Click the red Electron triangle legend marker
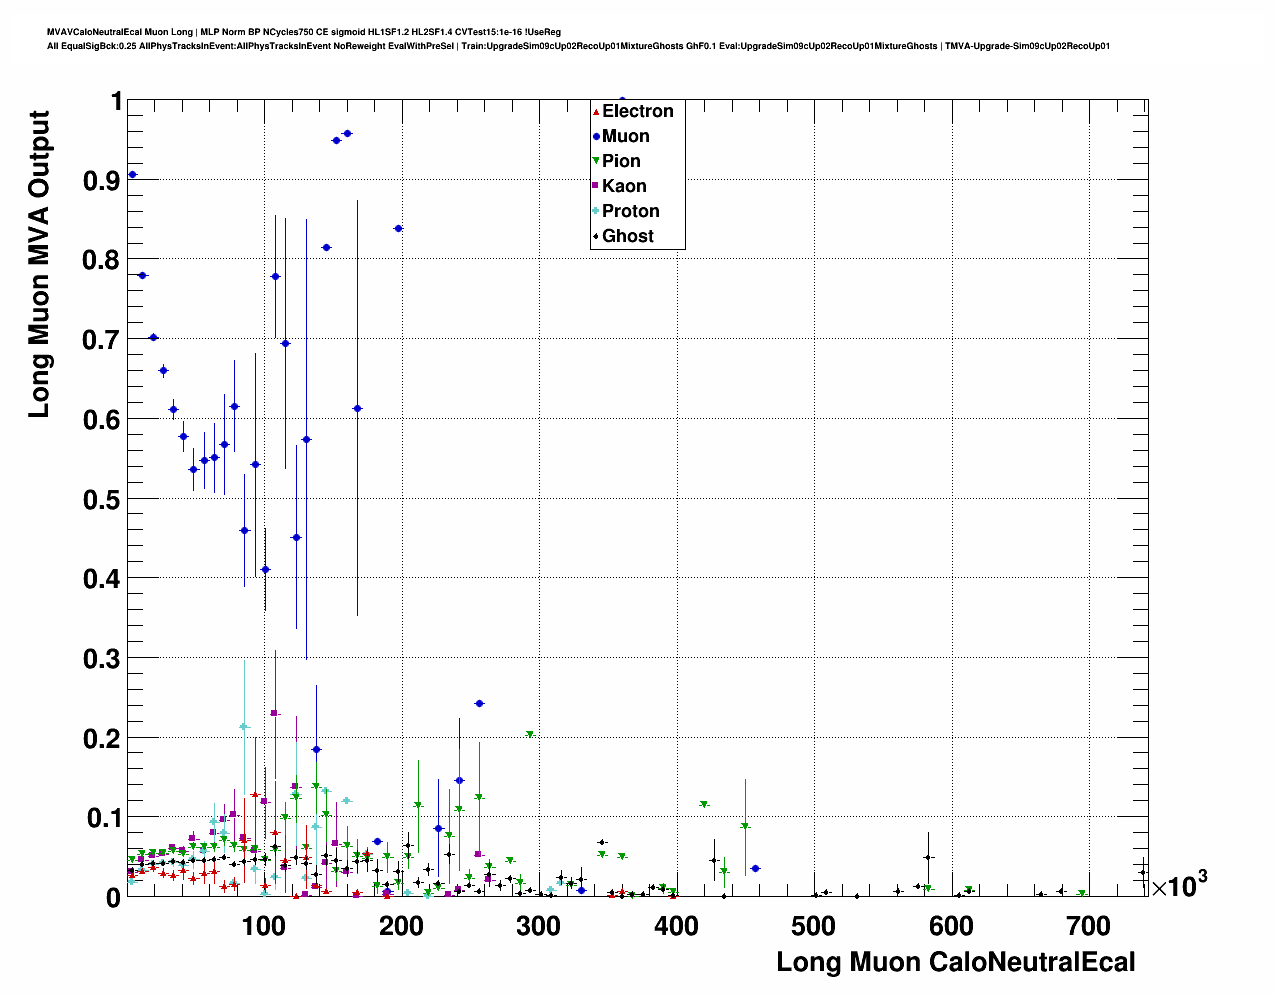The image size is (1276, 996). click(x=596, y=111)
